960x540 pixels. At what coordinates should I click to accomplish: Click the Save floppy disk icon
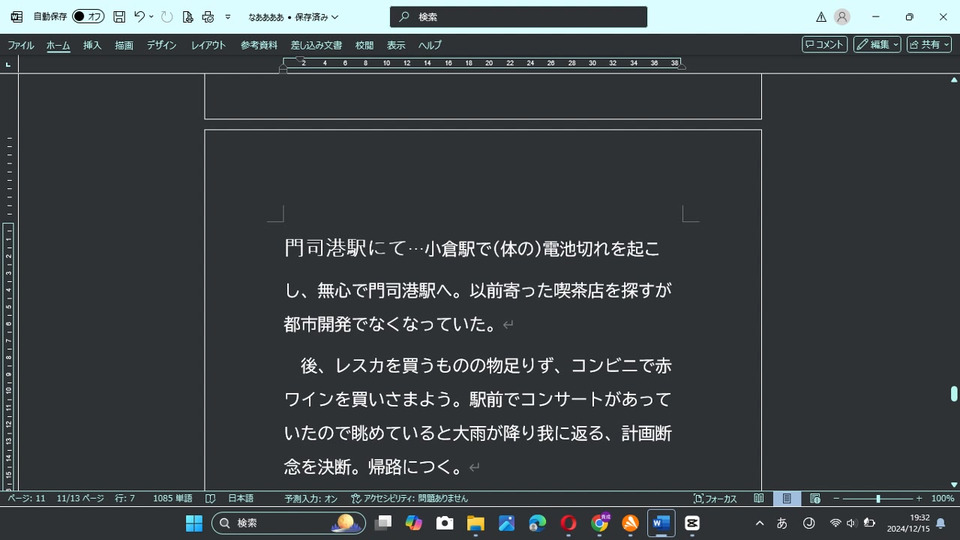pos(119,17)
